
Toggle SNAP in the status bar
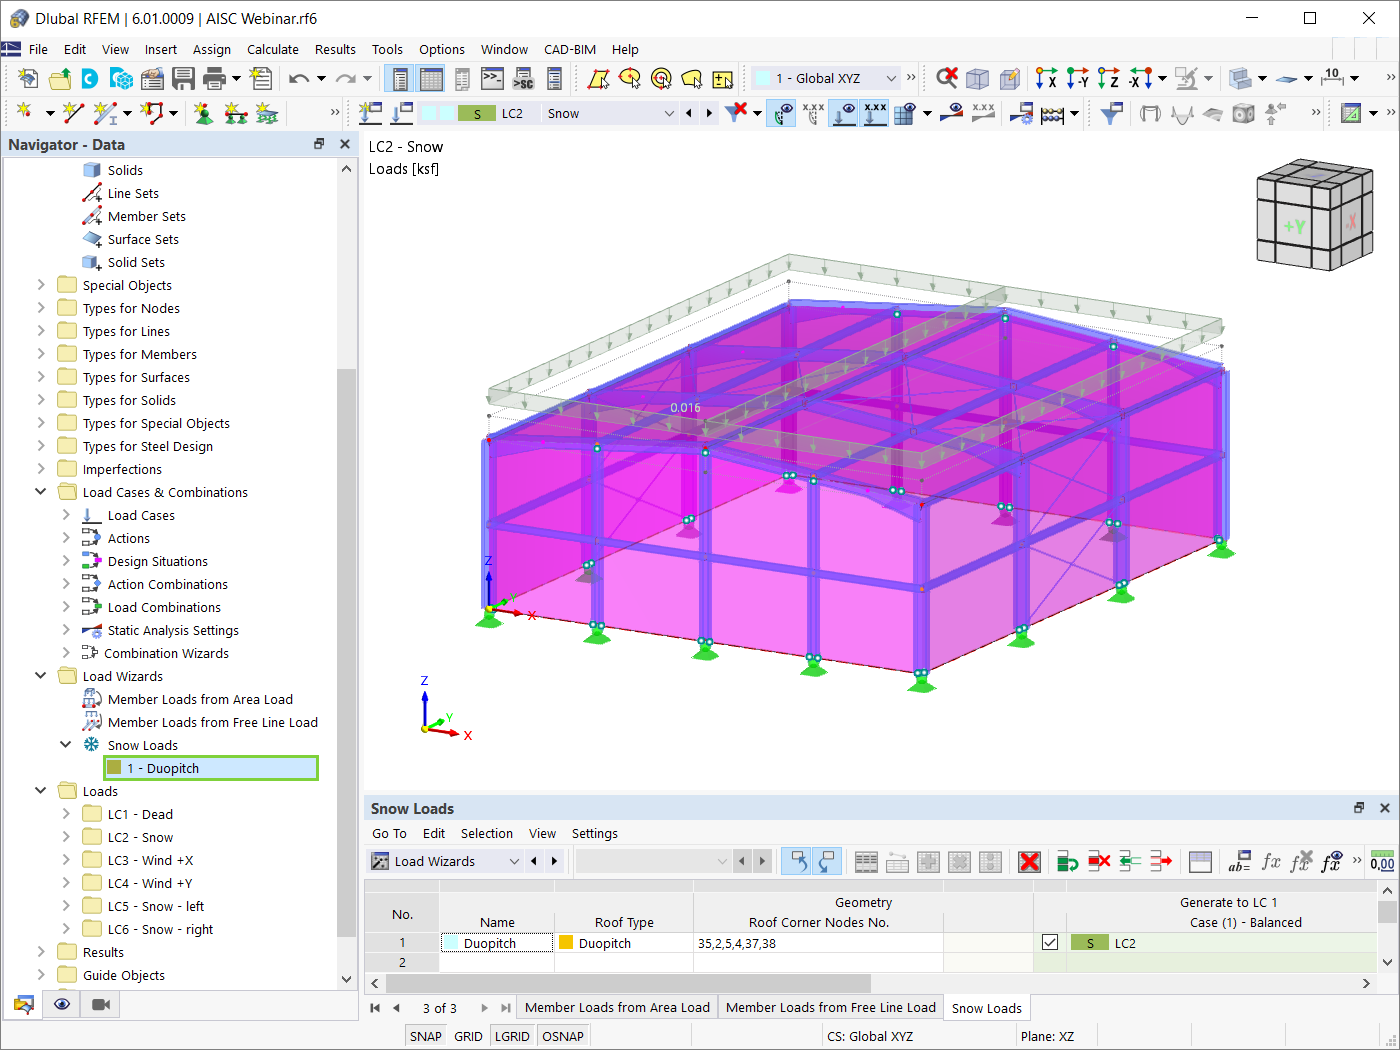coord(425,1036)
